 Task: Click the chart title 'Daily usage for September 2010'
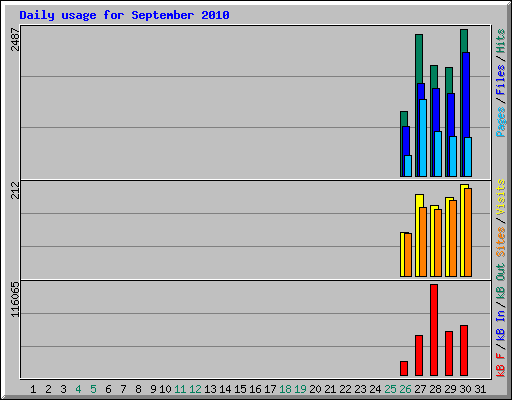coord(124,15)
